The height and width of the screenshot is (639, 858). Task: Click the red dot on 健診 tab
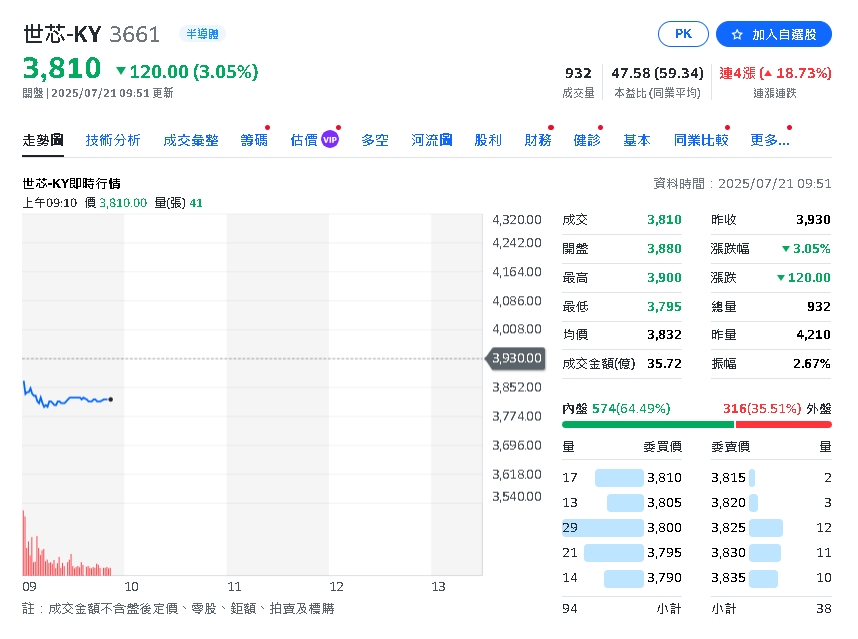pos(602,127)
